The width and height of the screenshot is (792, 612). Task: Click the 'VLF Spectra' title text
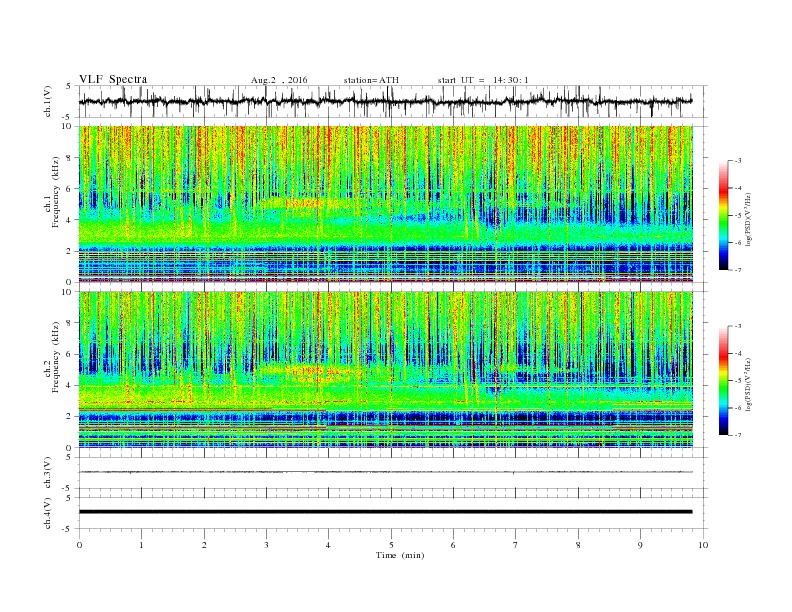[113, 79]
